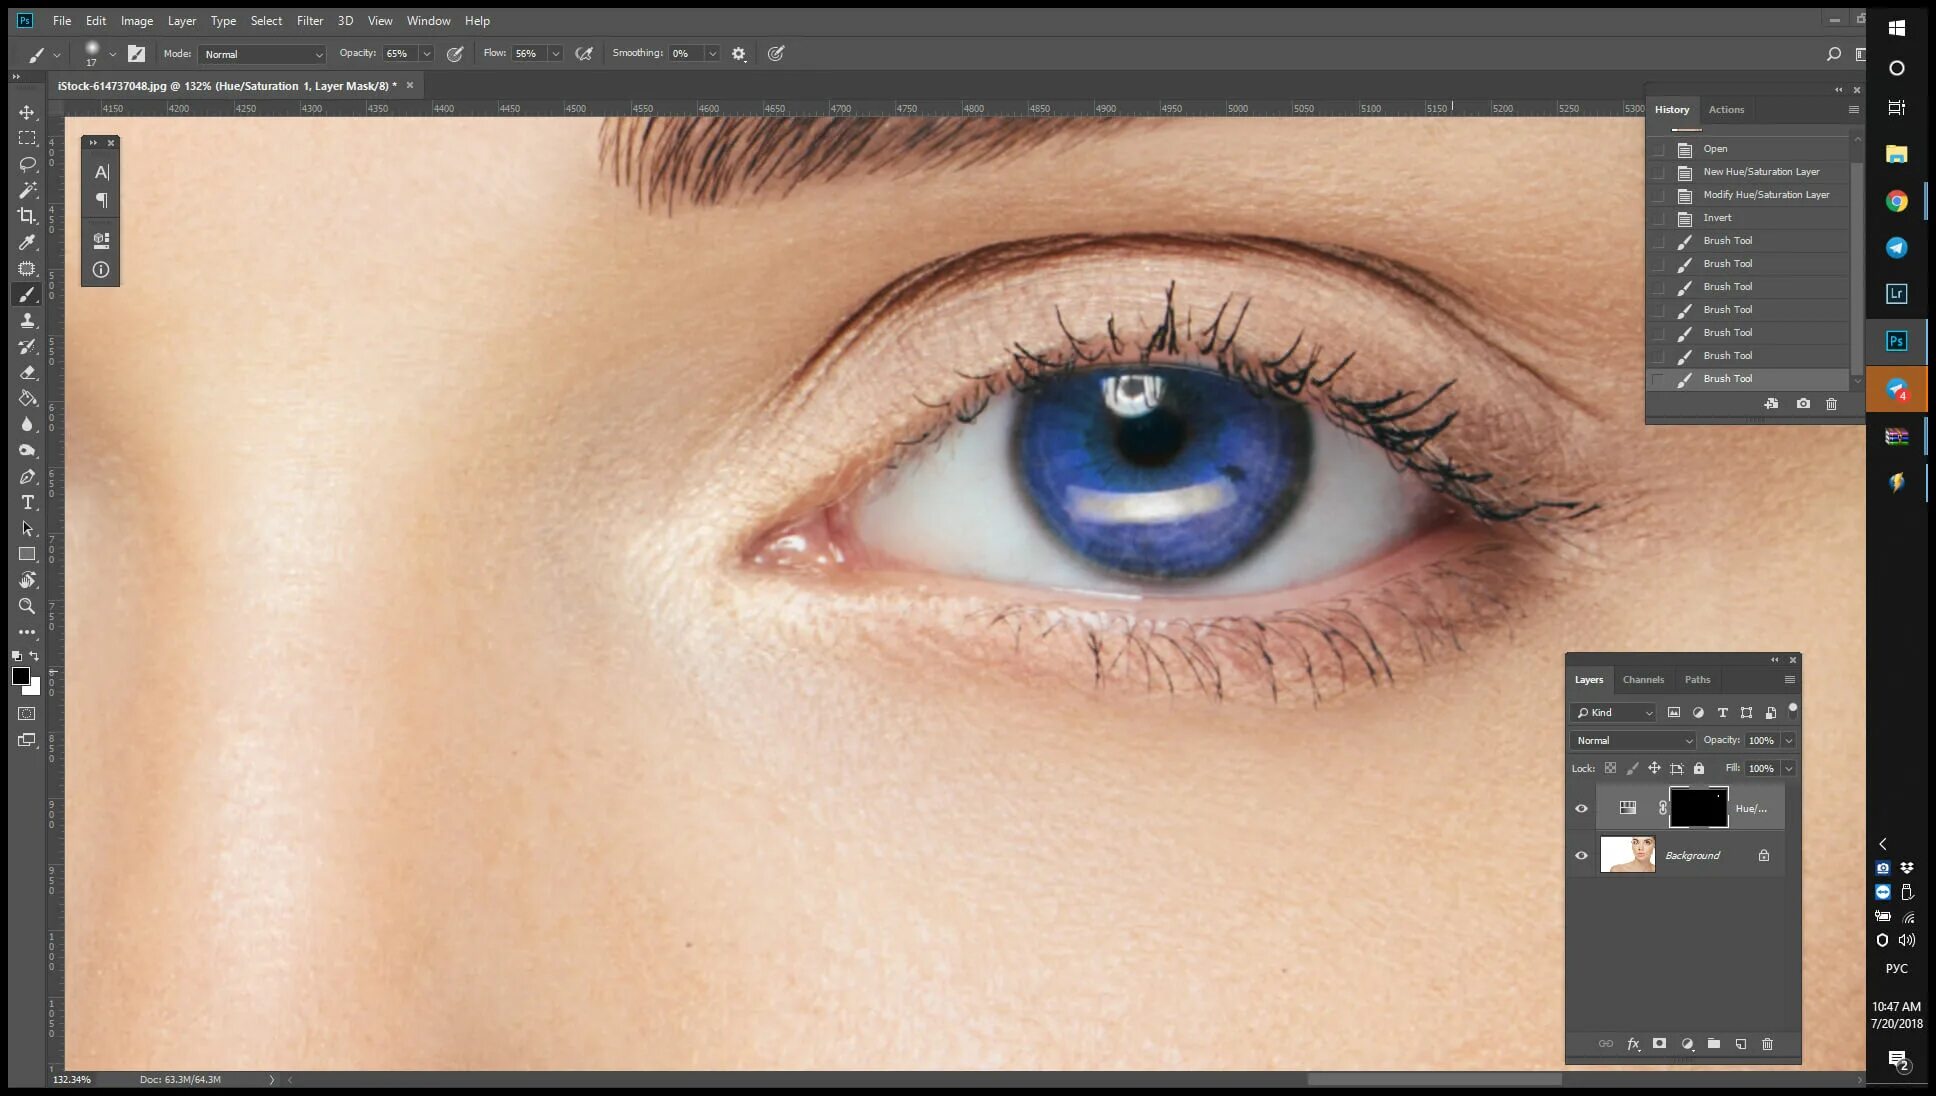Viewport: 1936px width, 1096px height.
Task: Open the Filter menu
Action: click(x=308, y=20)
